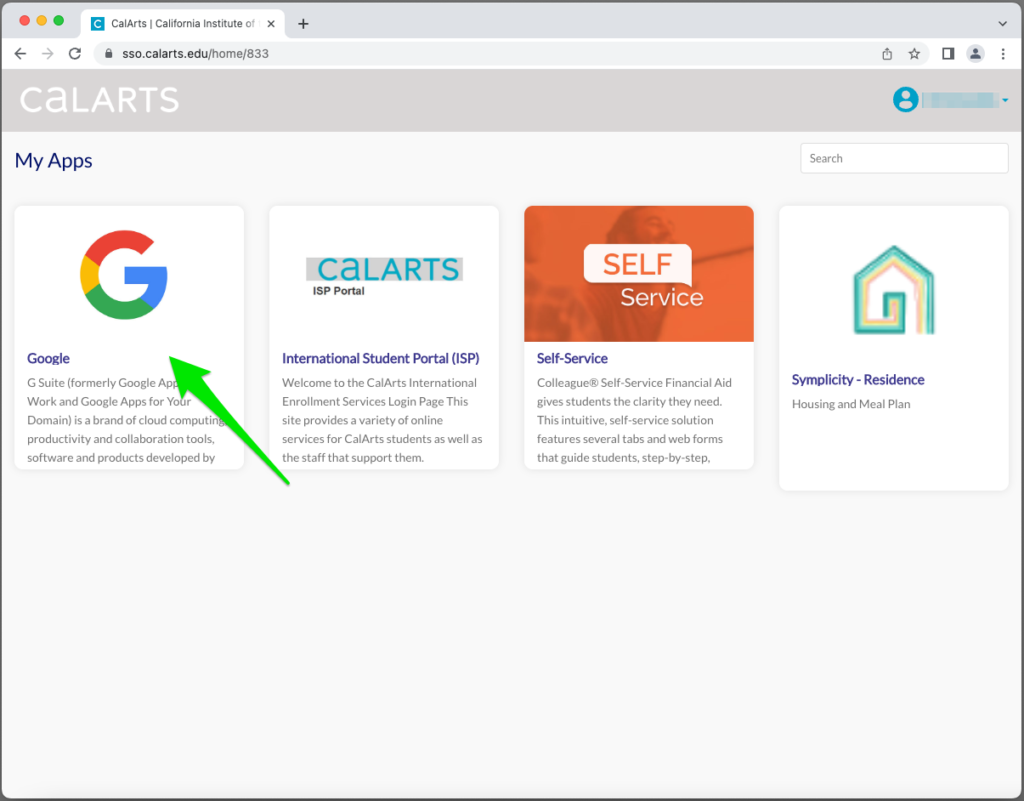Click the Housing and Meal Plan text

pos(851,404)
